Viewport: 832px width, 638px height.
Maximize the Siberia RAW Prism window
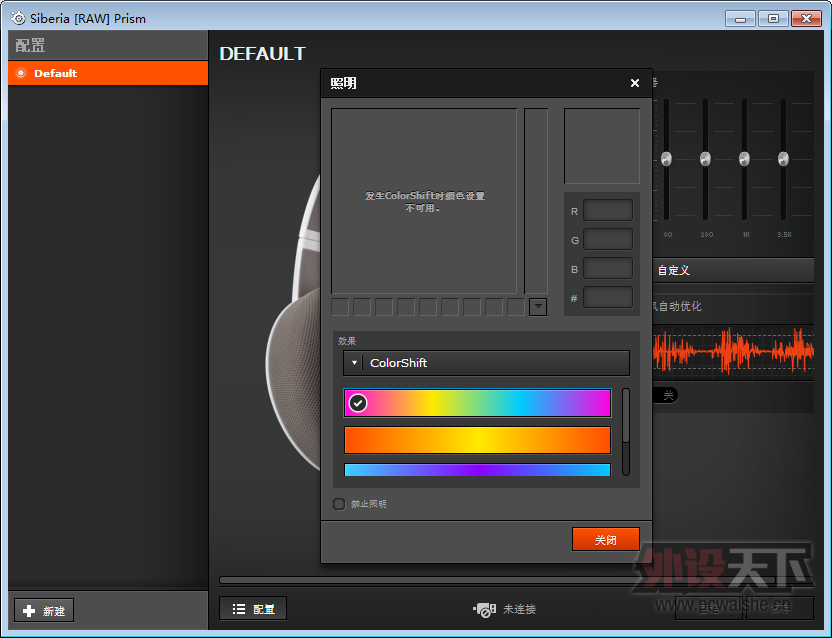(x=774, y=19)
